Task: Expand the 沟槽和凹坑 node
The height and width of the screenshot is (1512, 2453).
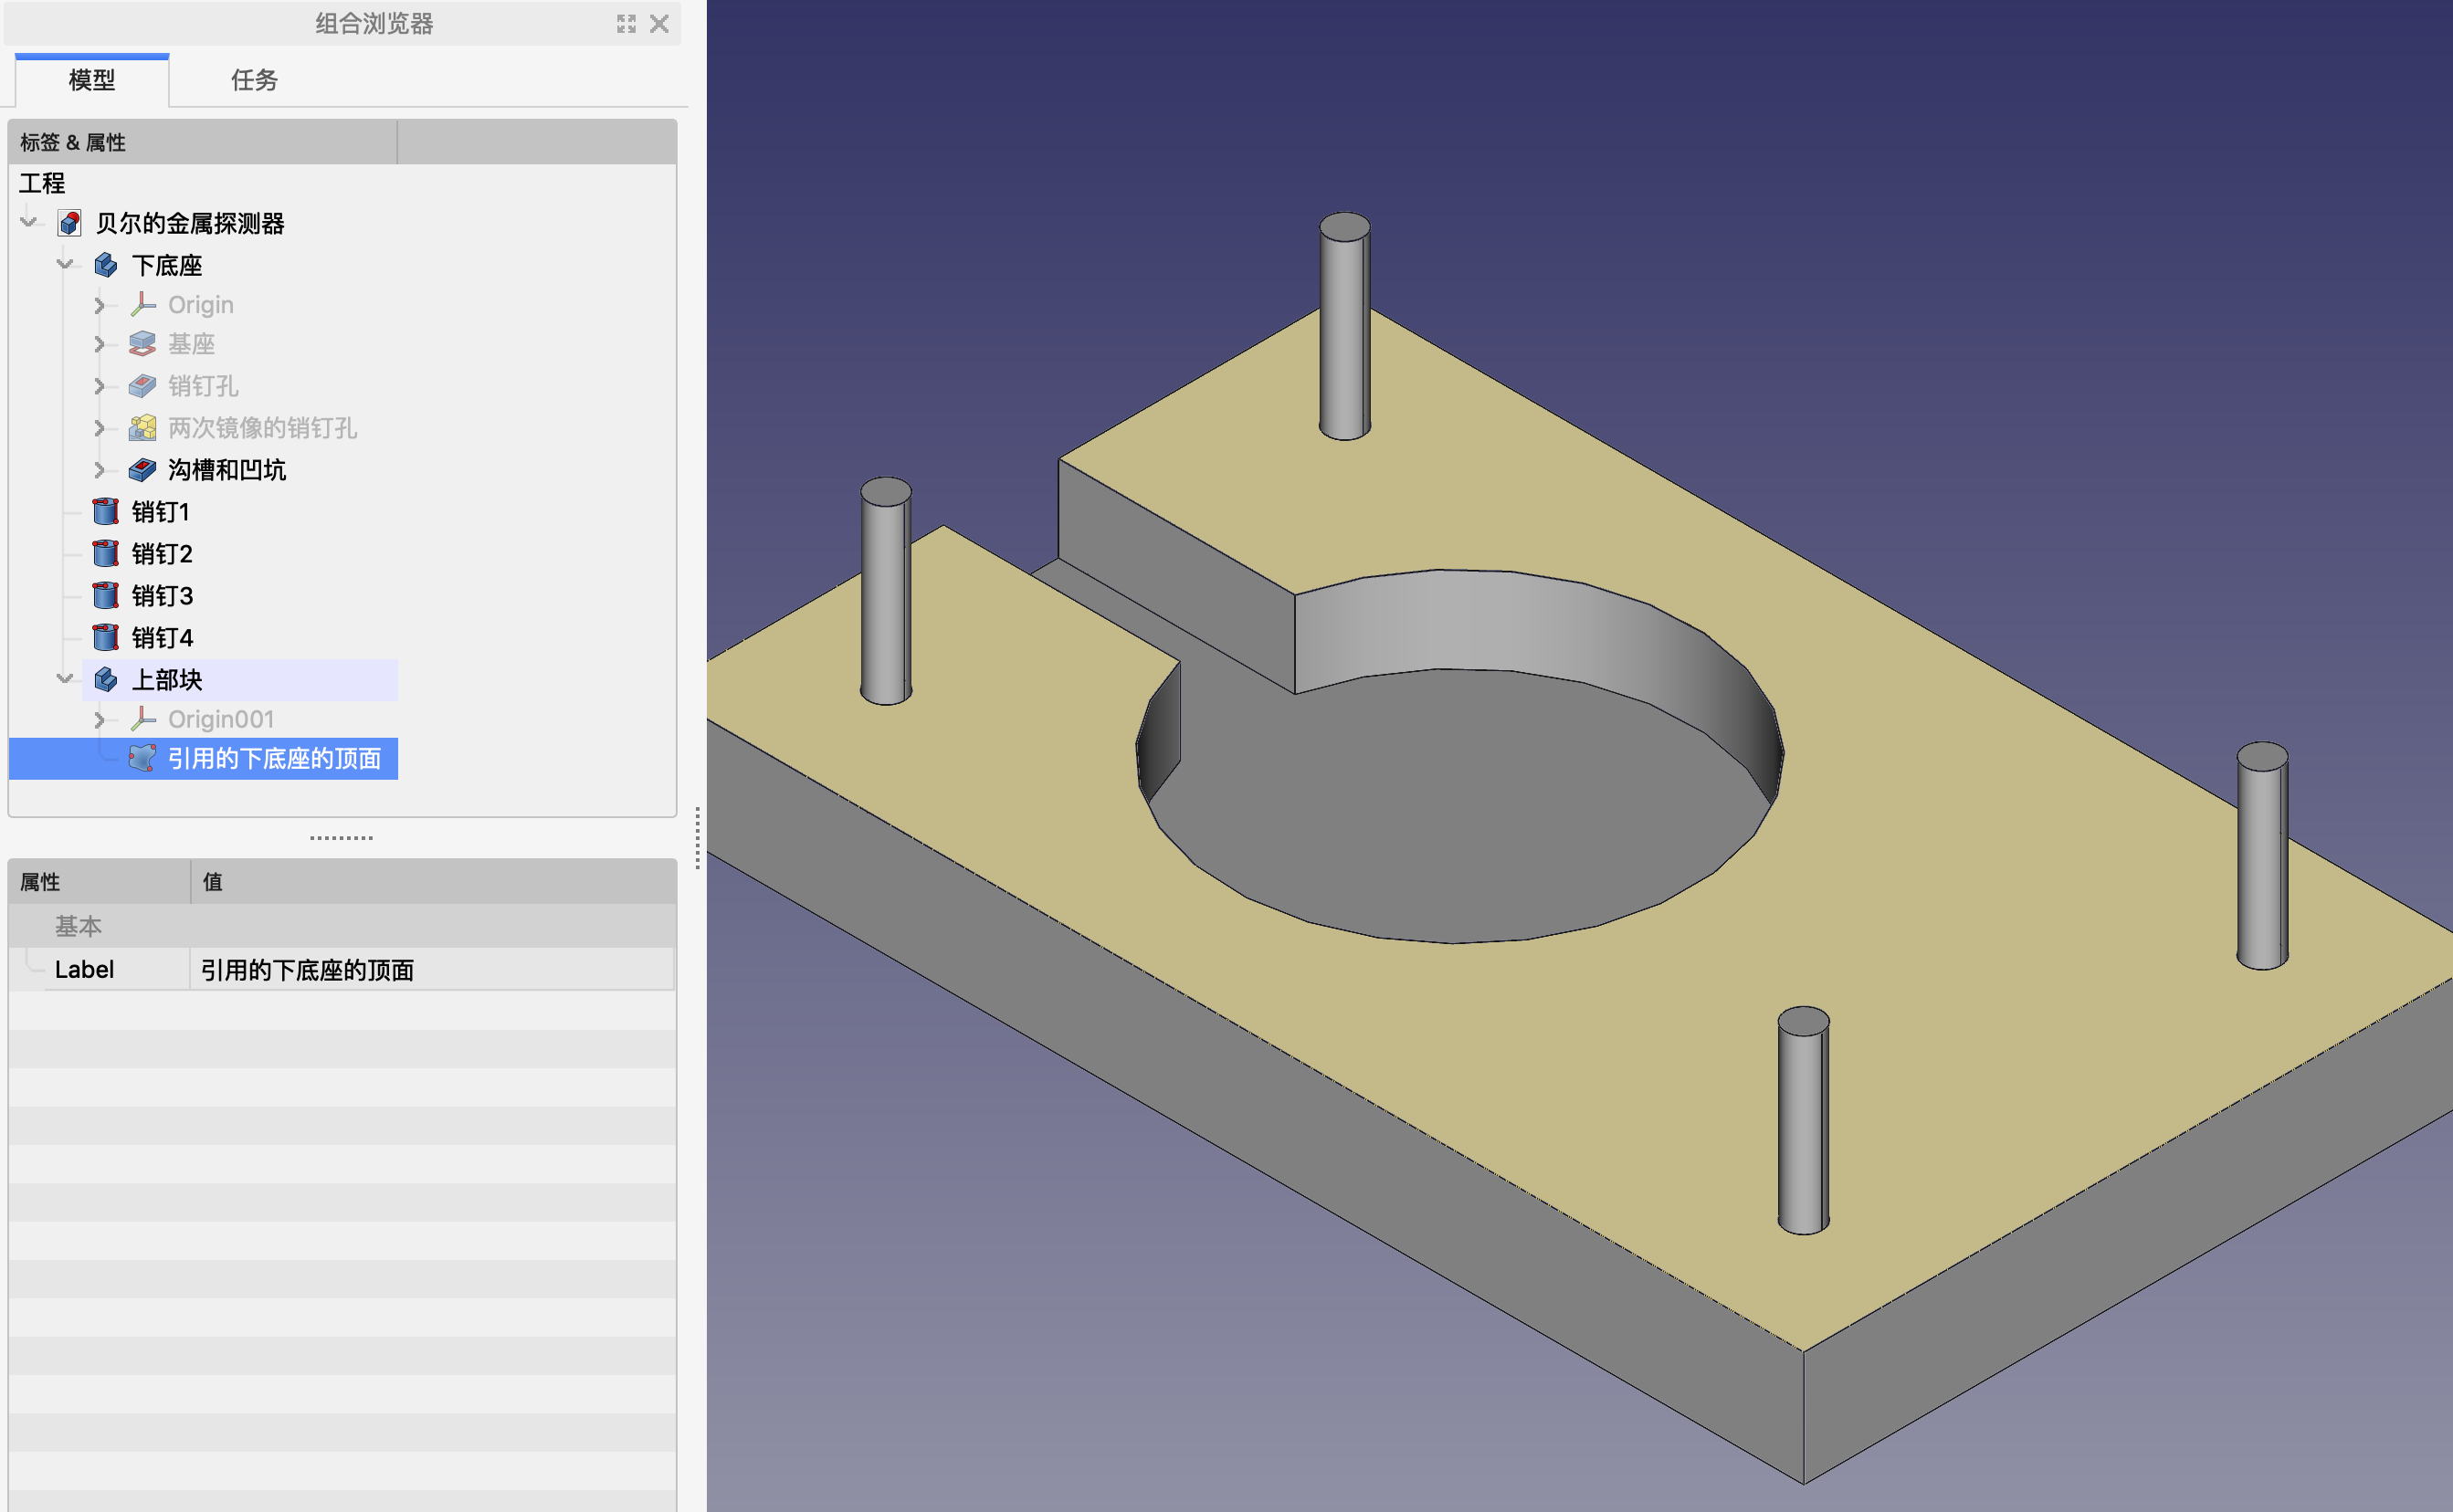Action: click(x=99, y=470)
